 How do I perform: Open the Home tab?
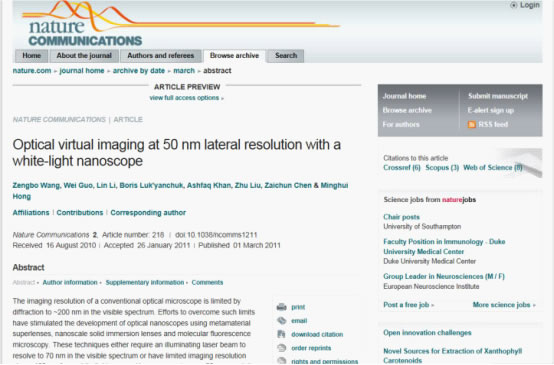click(x=31, y=56)
